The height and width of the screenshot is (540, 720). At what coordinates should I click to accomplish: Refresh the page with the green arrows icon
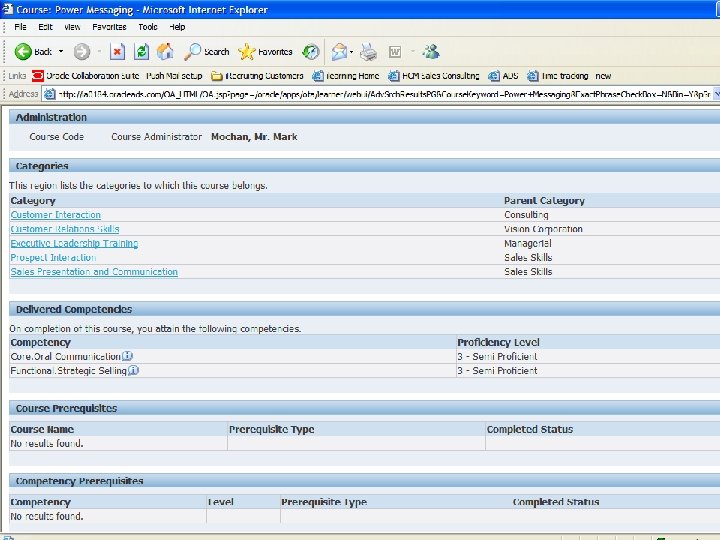point(141,51)
